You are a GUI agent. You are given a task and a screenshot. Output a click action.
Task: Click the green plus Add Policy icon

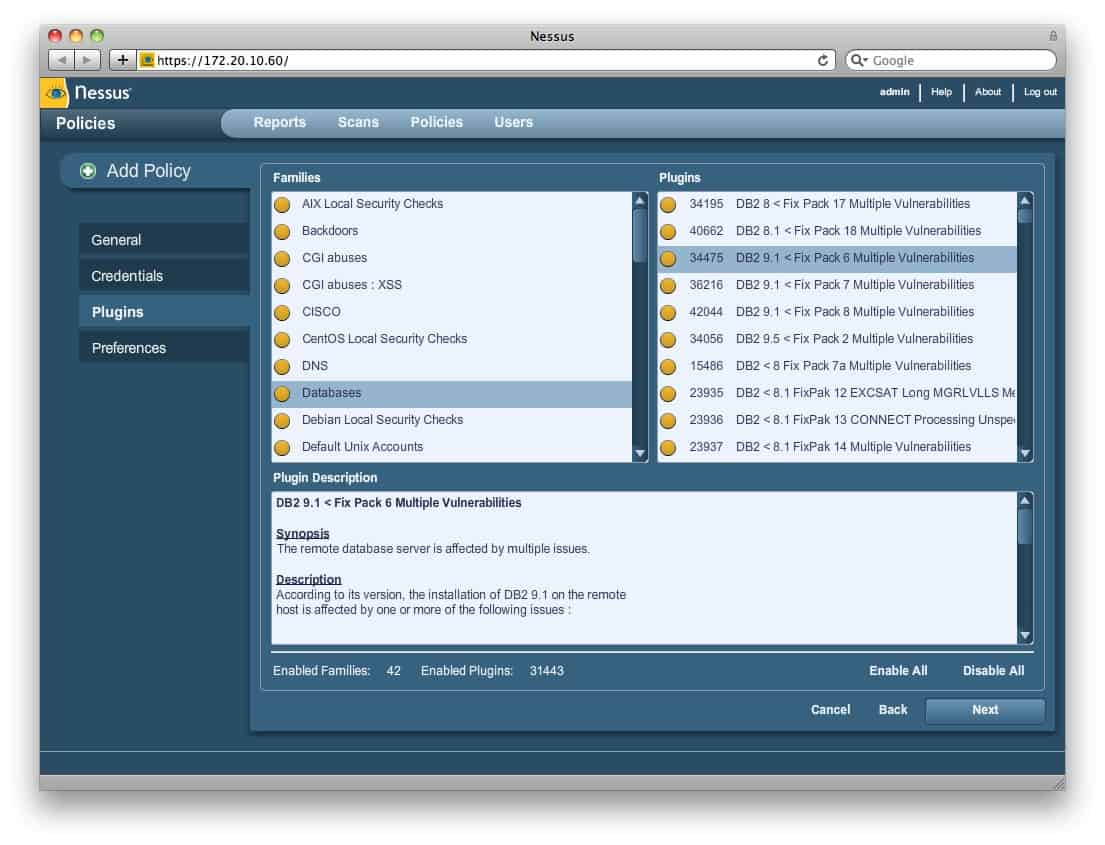coord(87,171)
